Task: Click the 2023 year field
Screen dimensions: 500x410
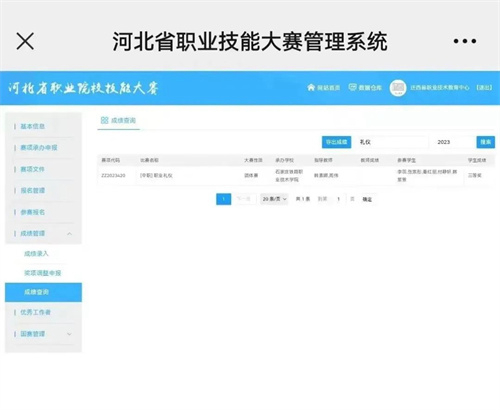Action: pyautogui.click(x=453, y=142)
